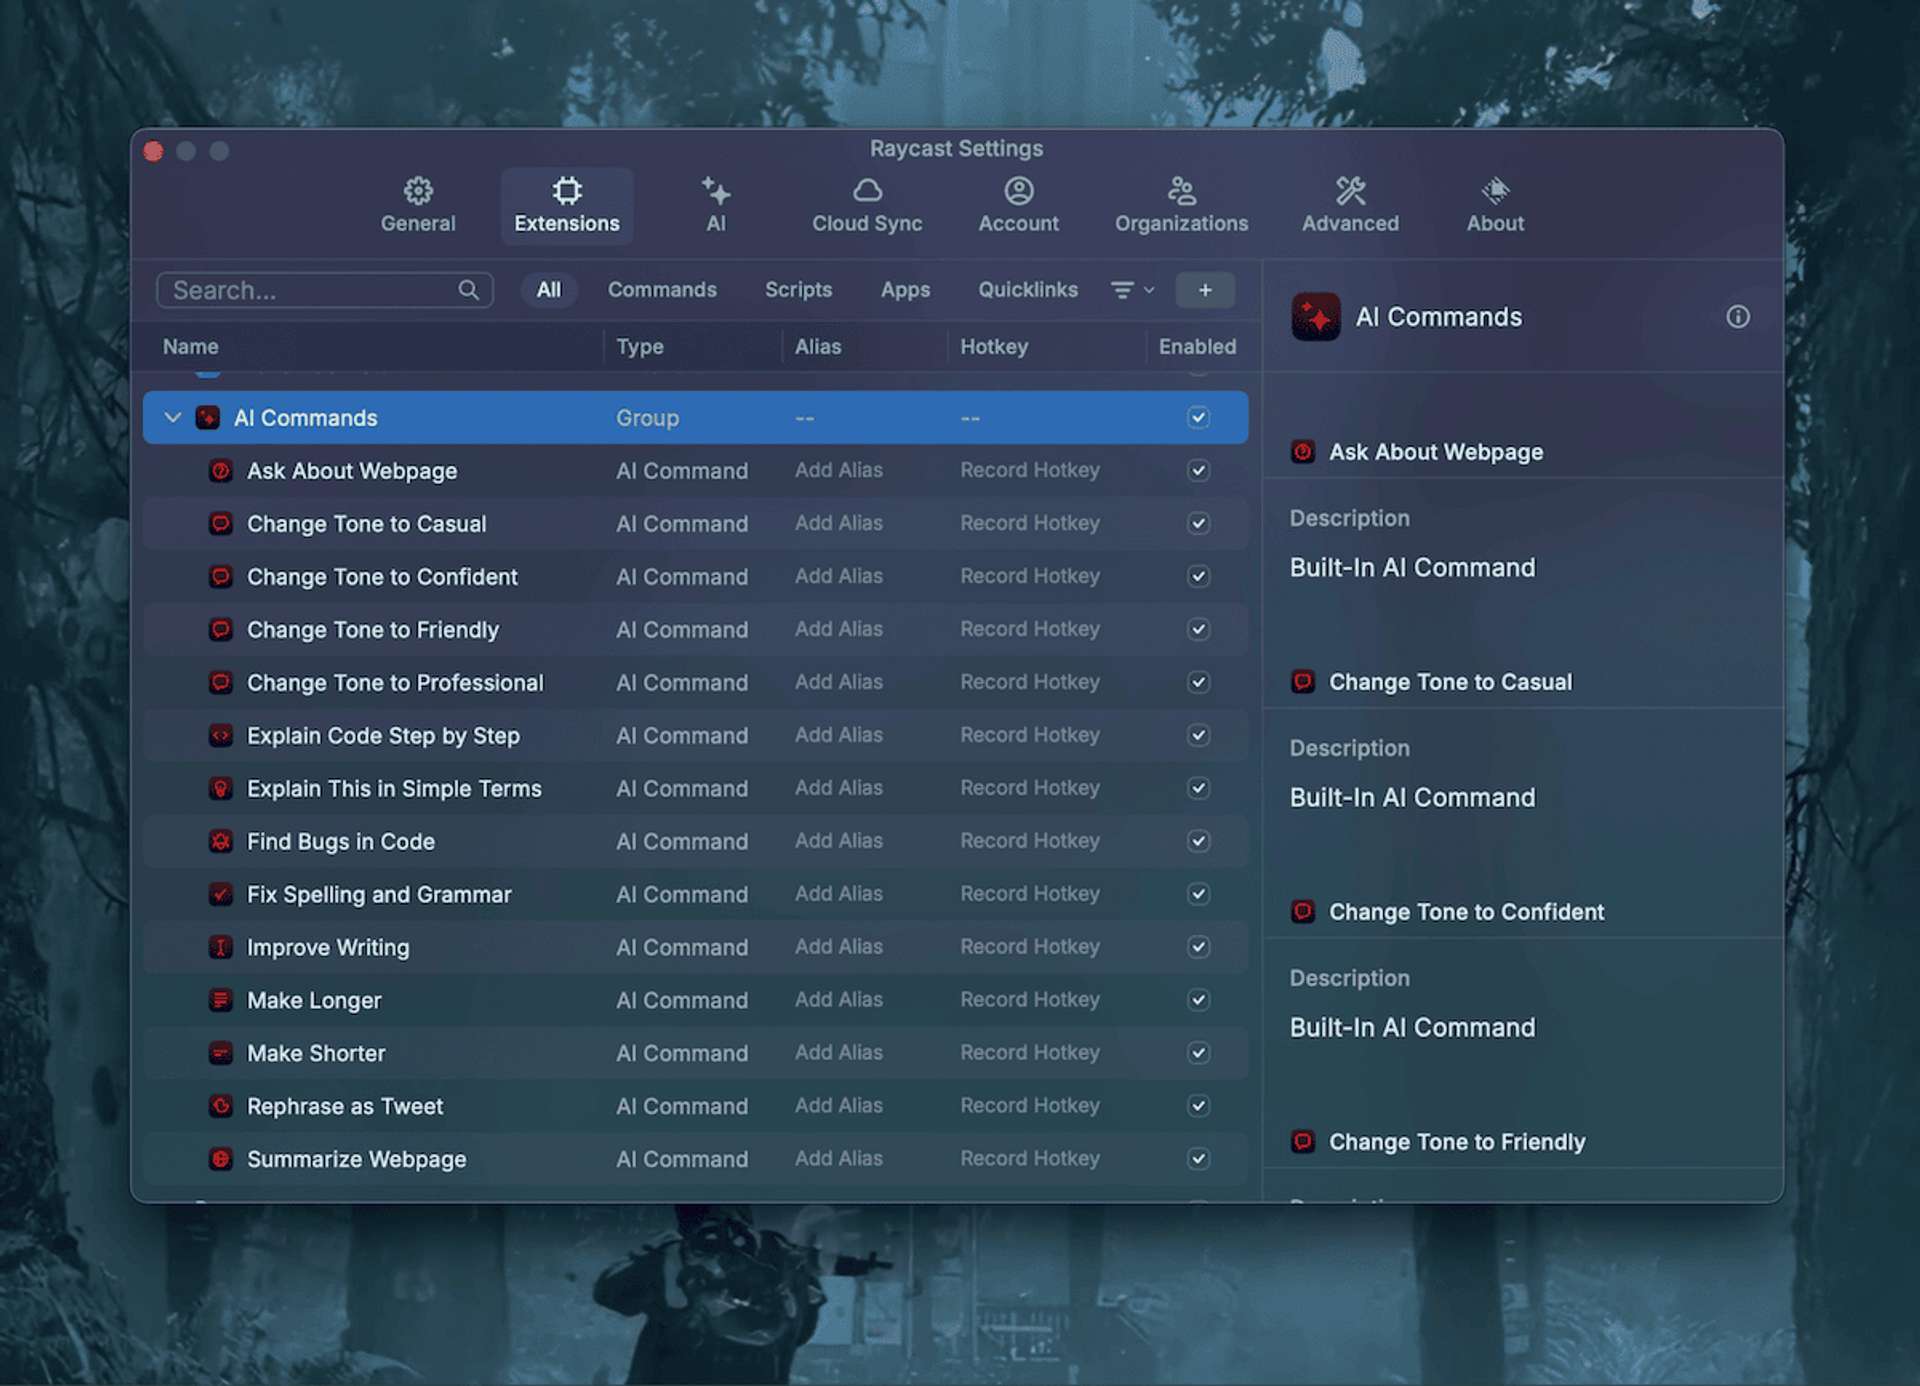The height and width of the screenshot is (1386, 1920).
Task: Switch to the AI settings tab
Action: tap(716, 205)
